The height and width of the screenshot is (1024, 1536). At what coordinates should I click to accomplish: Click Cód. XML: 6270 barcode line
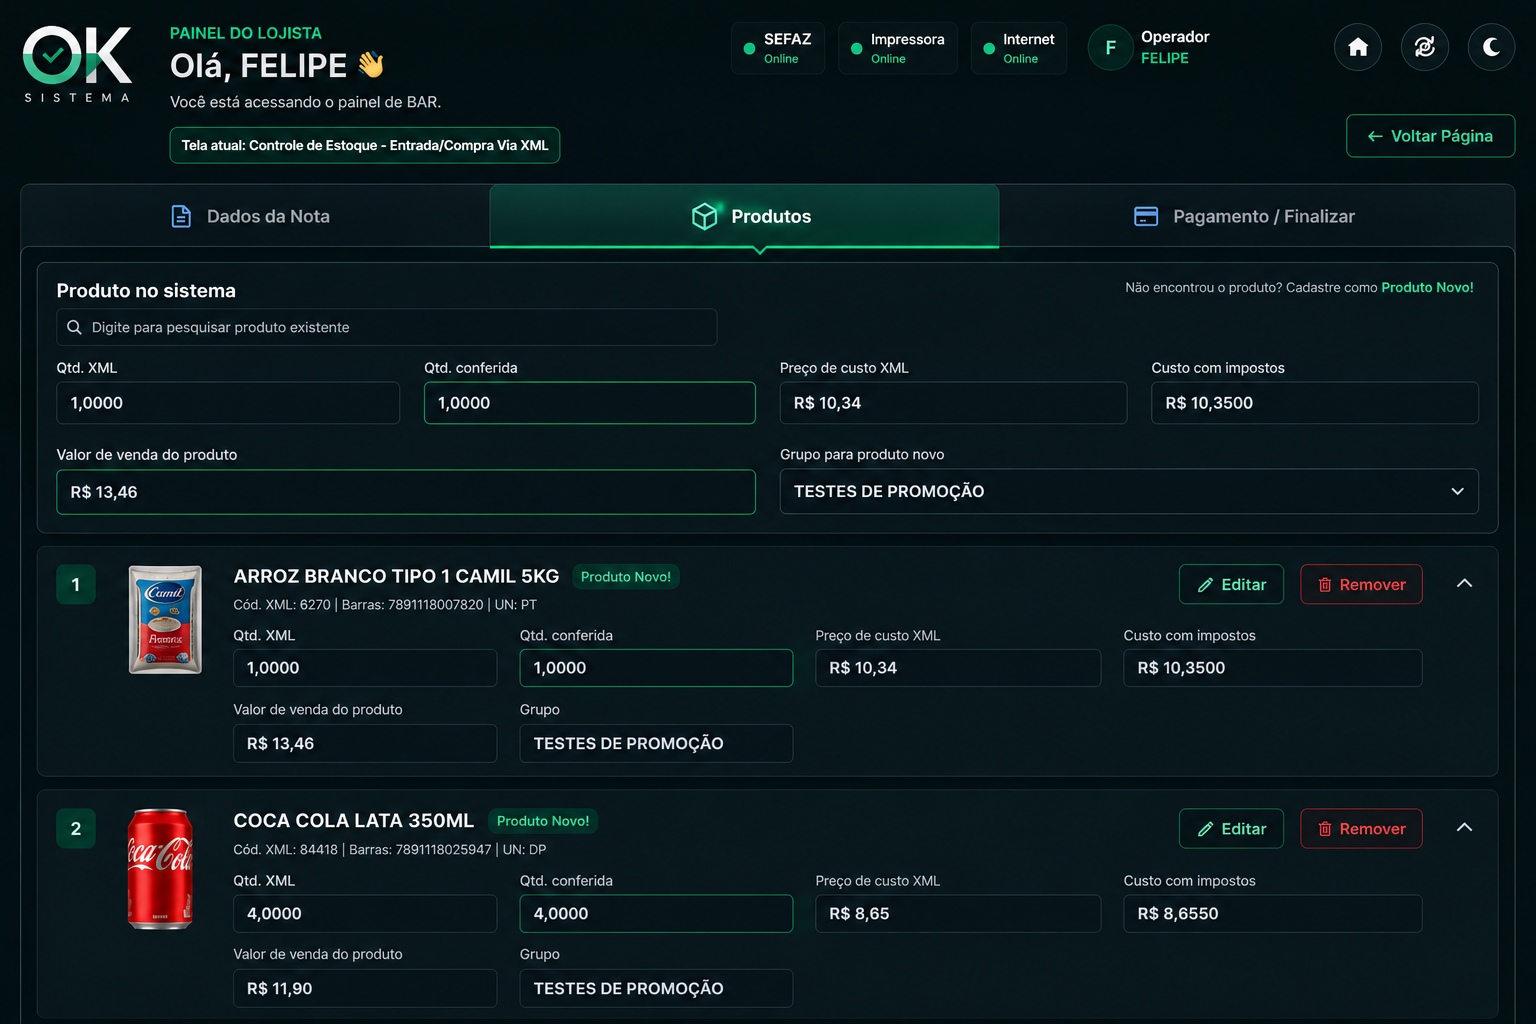(x=385, y=605)
